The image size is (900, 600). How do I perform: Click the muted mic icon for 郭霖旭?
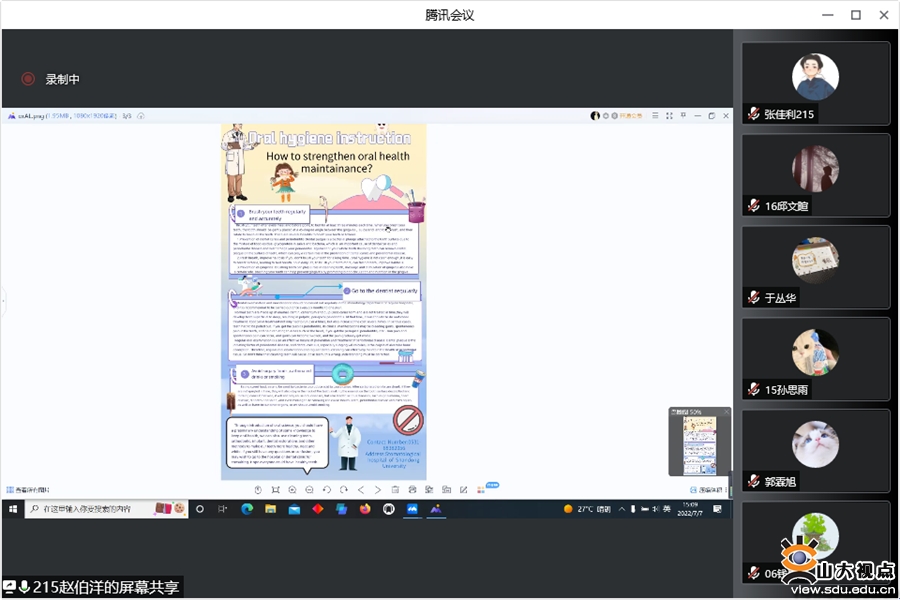pos(754,482)
